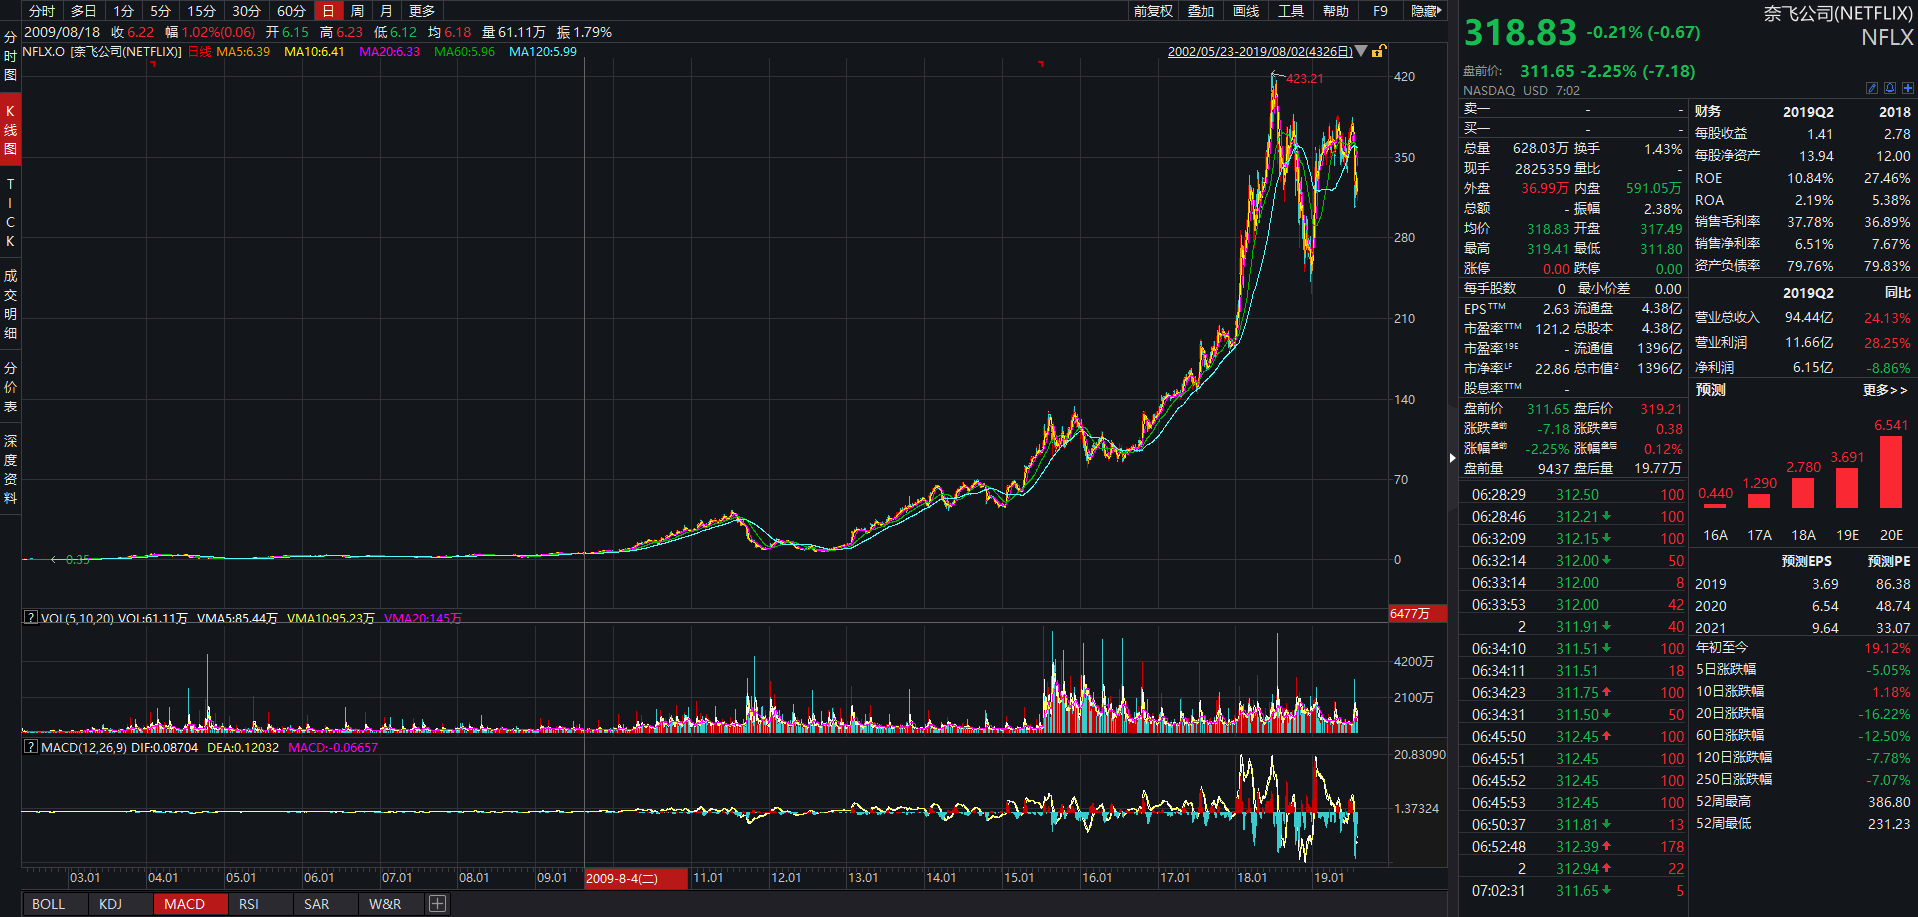Click the pencil edit note icon
1918x917 pixels.
pos(1872,88)
